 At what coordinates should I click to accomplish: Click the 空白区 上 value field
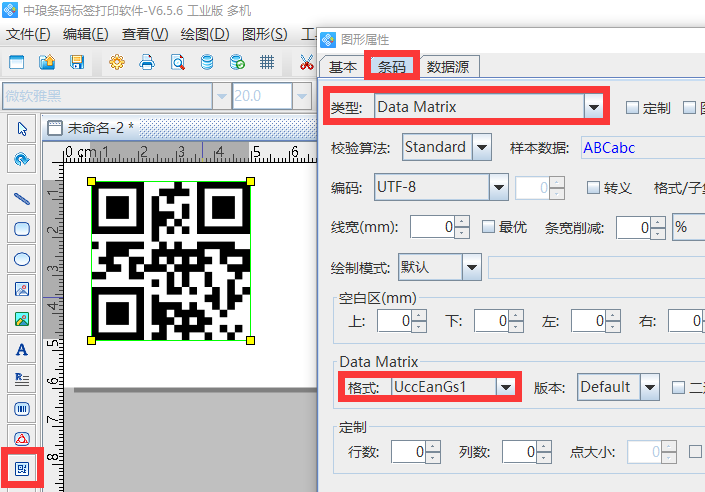pyautogui.click(x=395, y=321)
